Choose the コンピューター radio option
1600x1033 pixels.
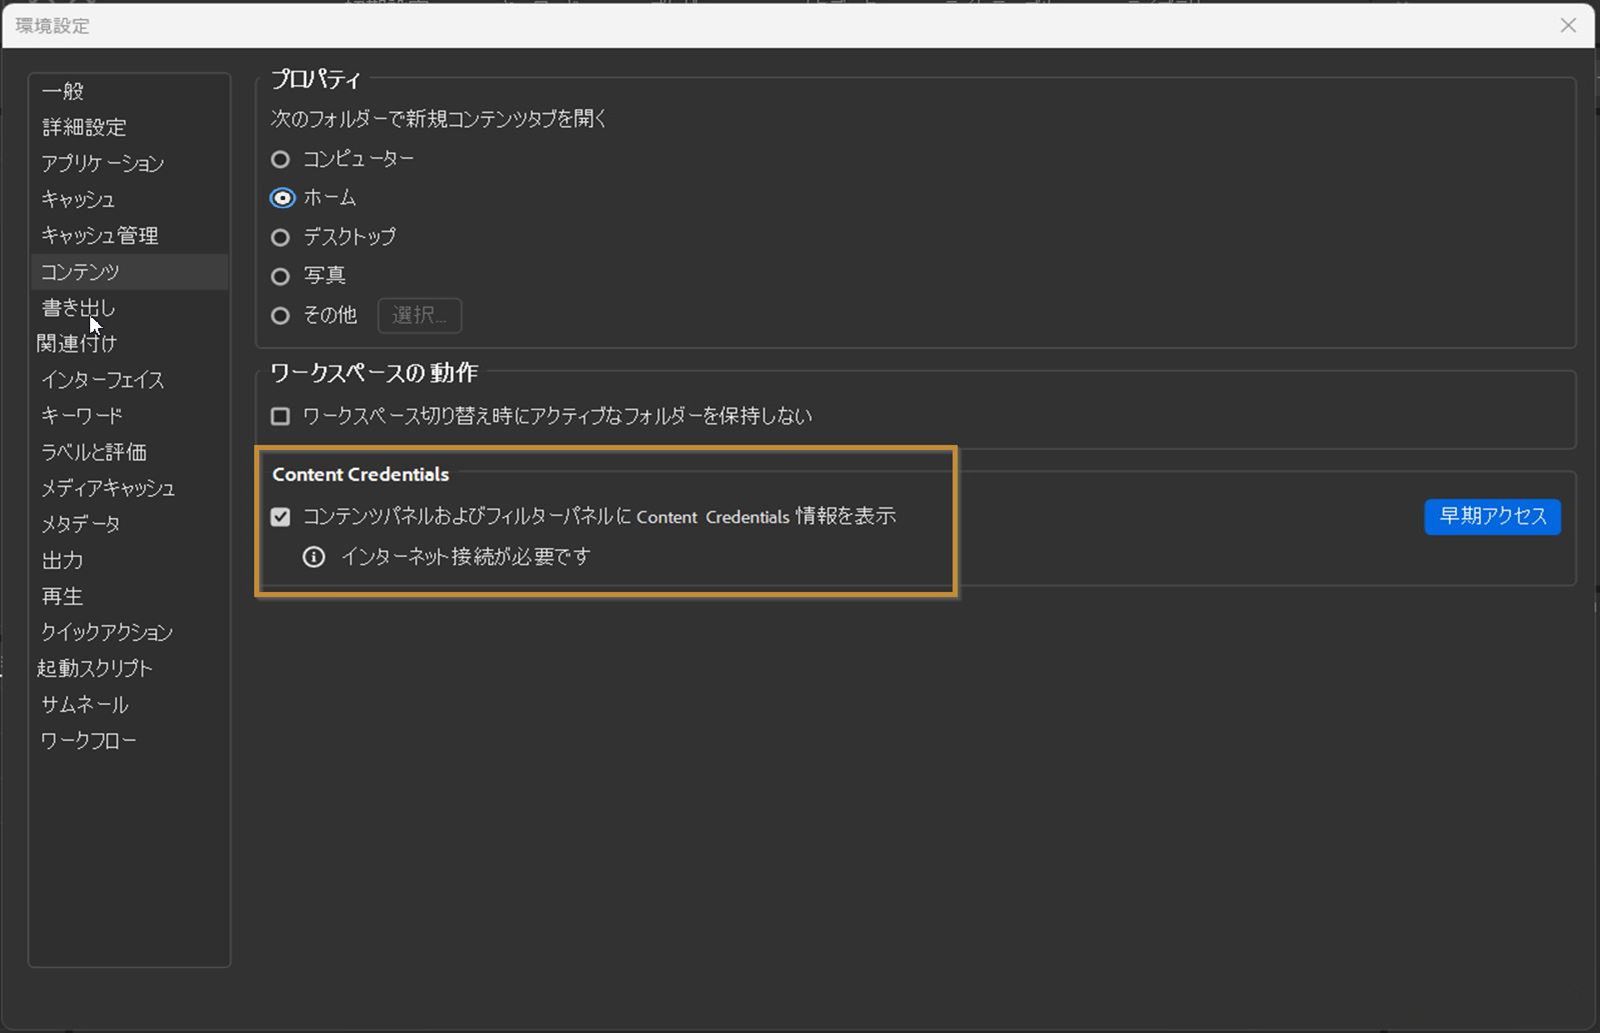281,159
